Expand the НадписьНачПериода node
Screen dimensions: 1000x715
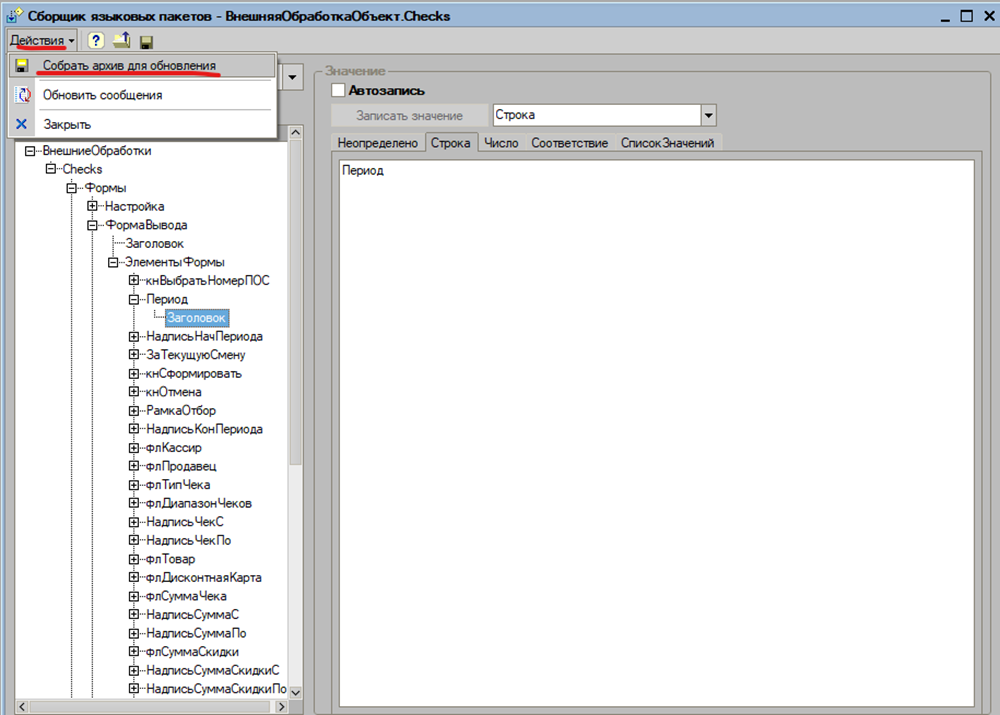coord(134,336)
